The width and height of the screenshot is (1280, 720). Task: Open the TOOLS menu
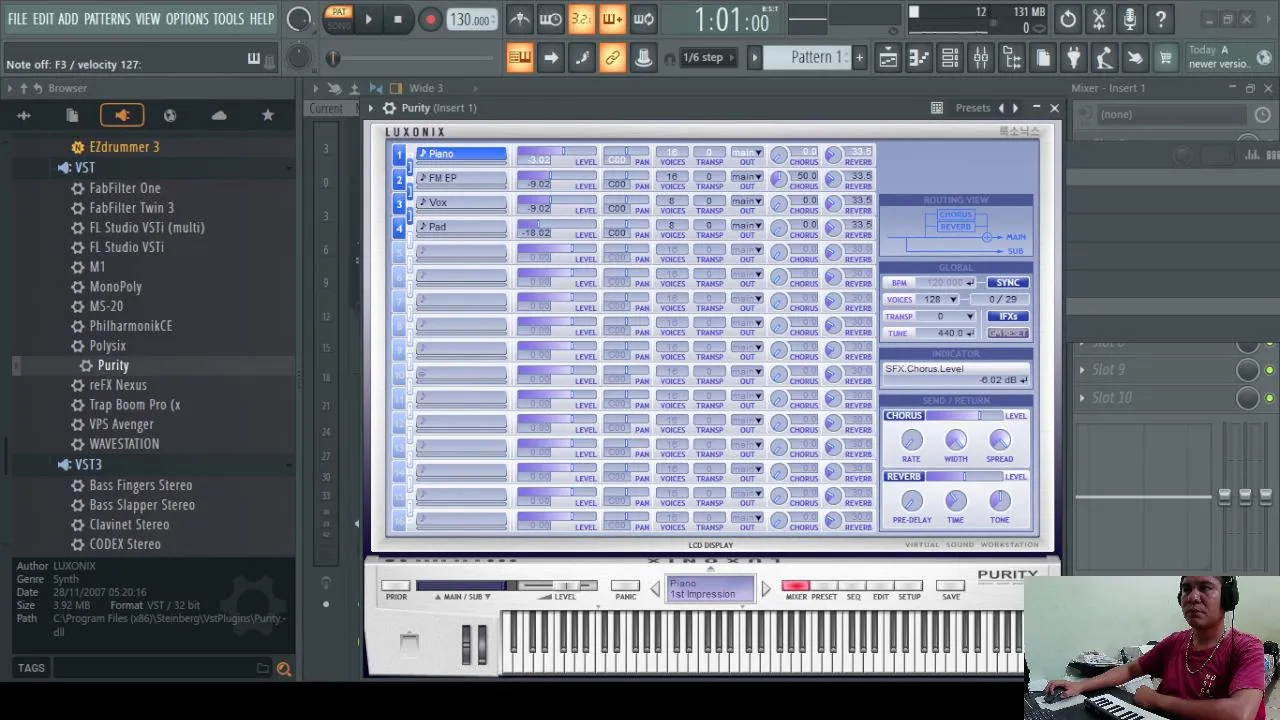[228, 19]
